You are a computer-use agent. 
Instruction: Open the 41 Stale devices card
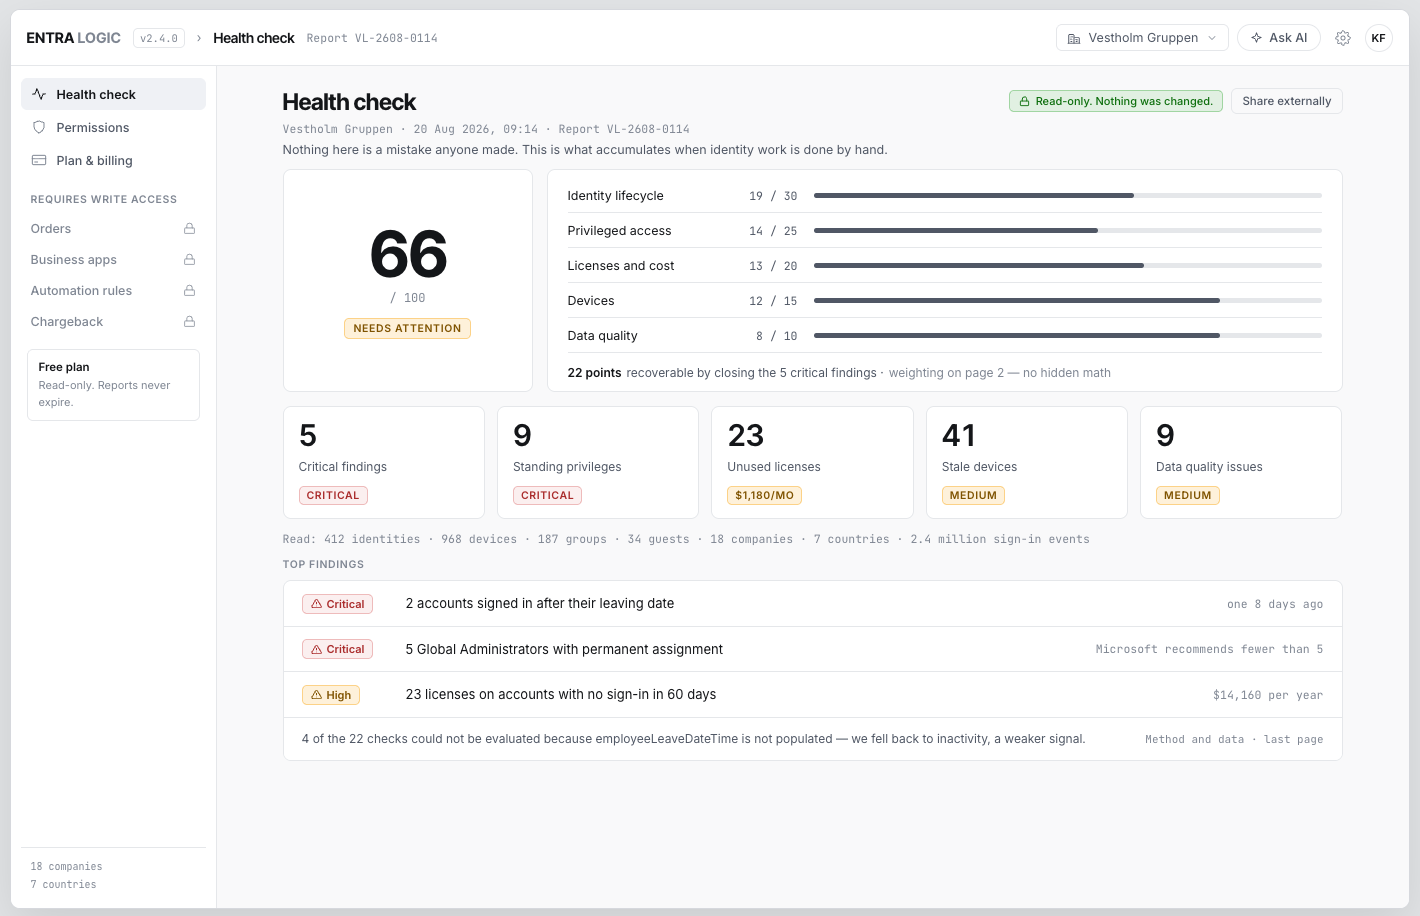point(1027,462)
